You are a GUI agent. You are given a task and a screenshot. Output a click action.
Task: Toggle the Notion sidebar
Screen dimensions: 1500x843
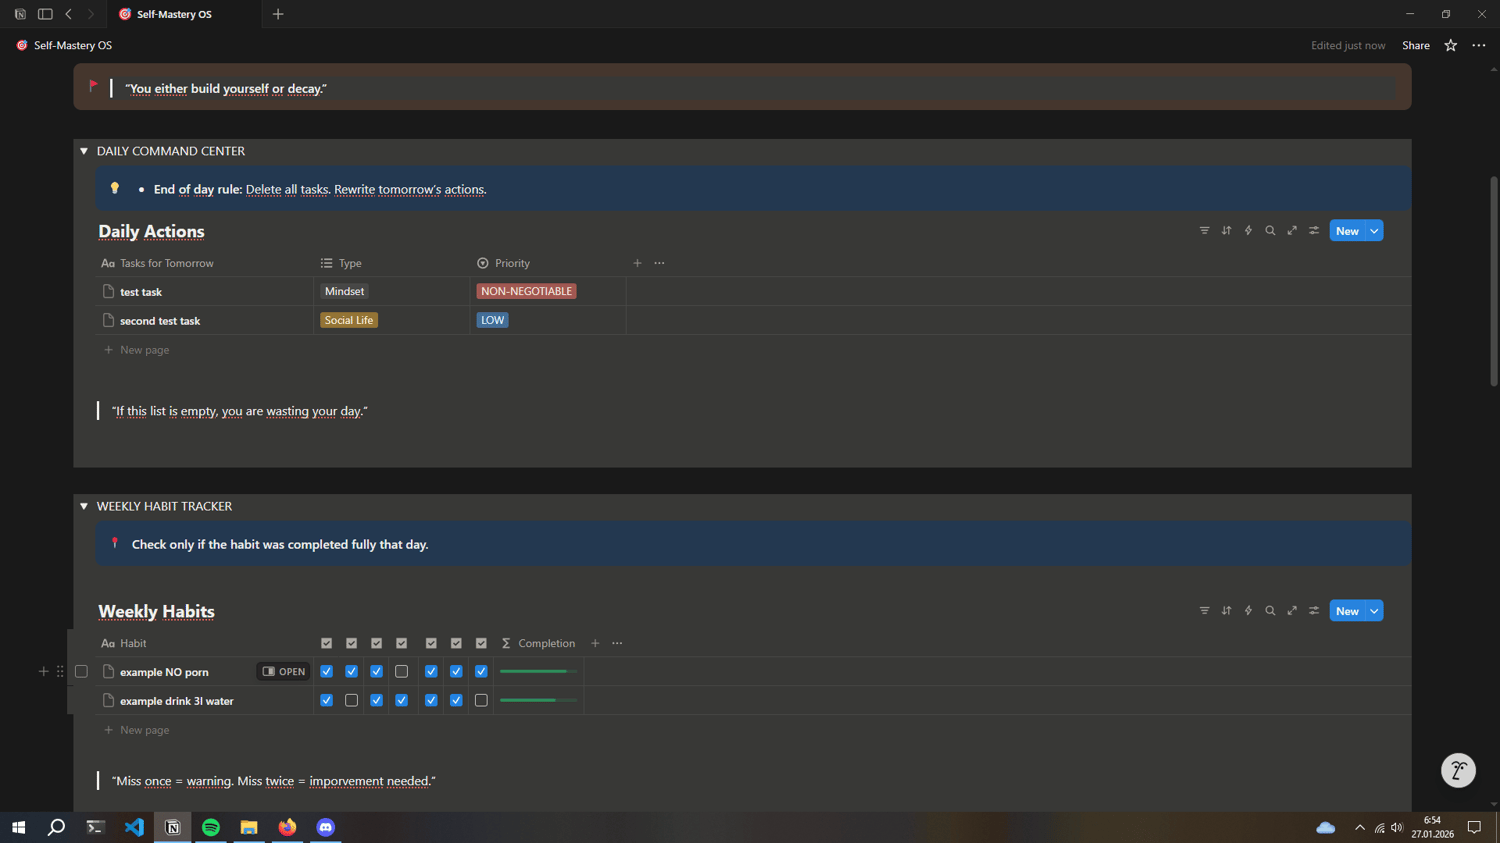pos(45,14)
